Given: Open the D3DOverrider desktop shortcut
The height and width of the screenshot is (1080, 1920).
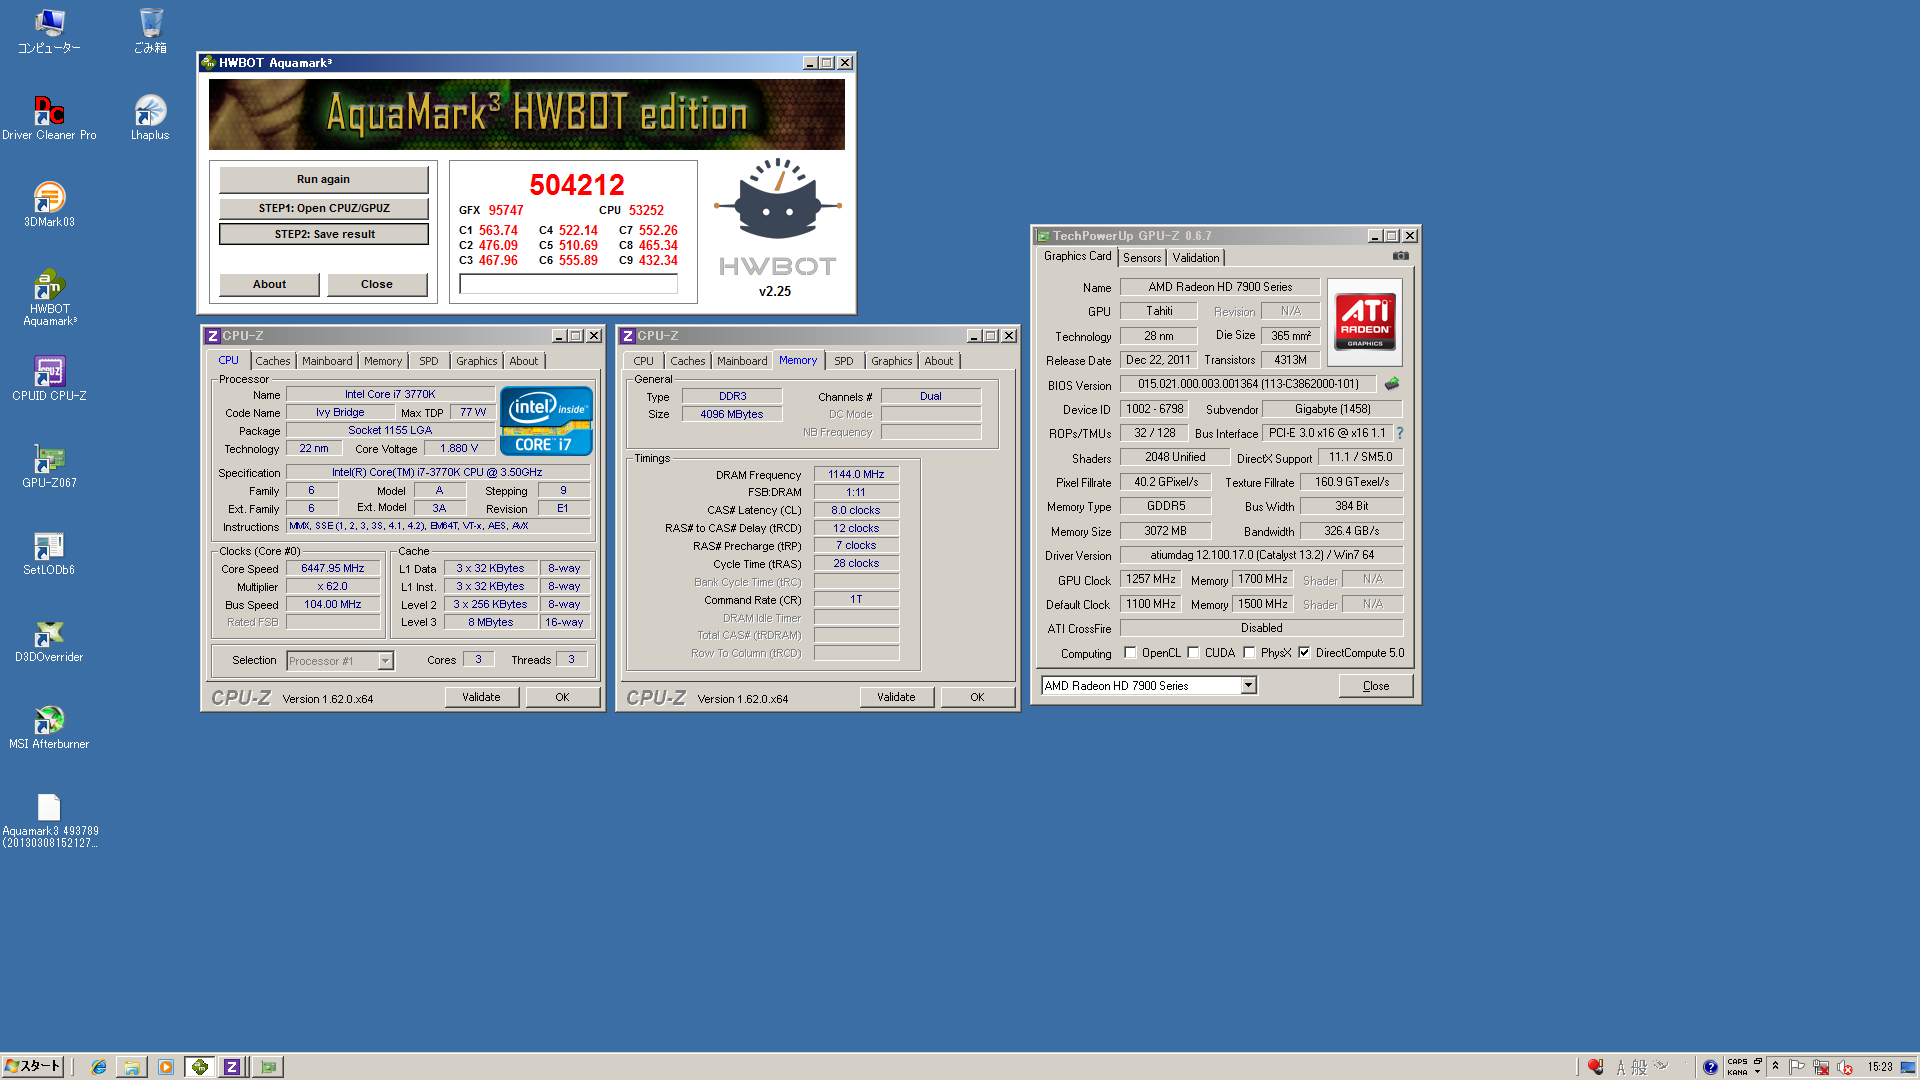Looking at the screenshot, I should coord(49,639).
